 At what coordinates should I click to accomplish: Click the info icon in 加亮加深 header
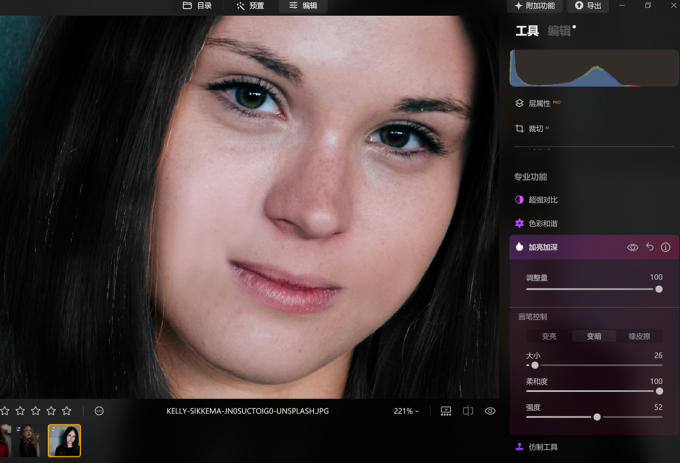(665, 247)
